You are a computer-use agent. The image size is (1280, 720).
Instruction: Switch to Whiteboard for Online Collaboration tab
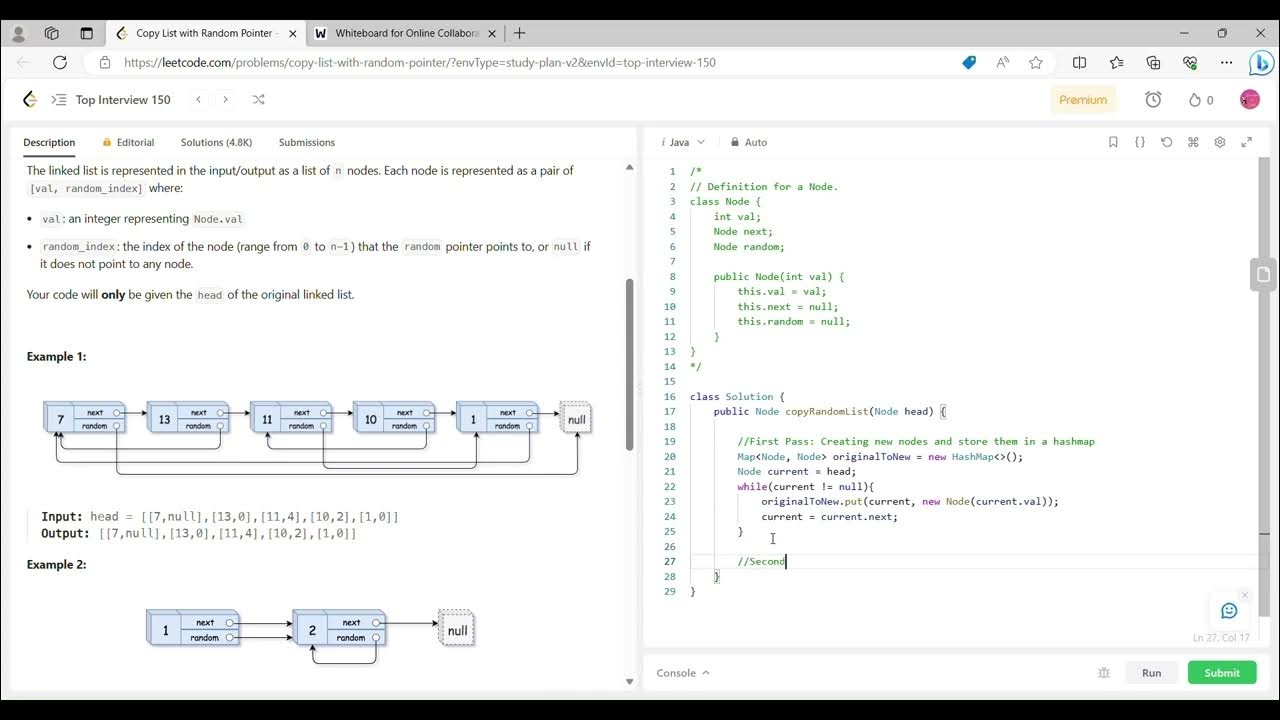[x=407, y=33]
